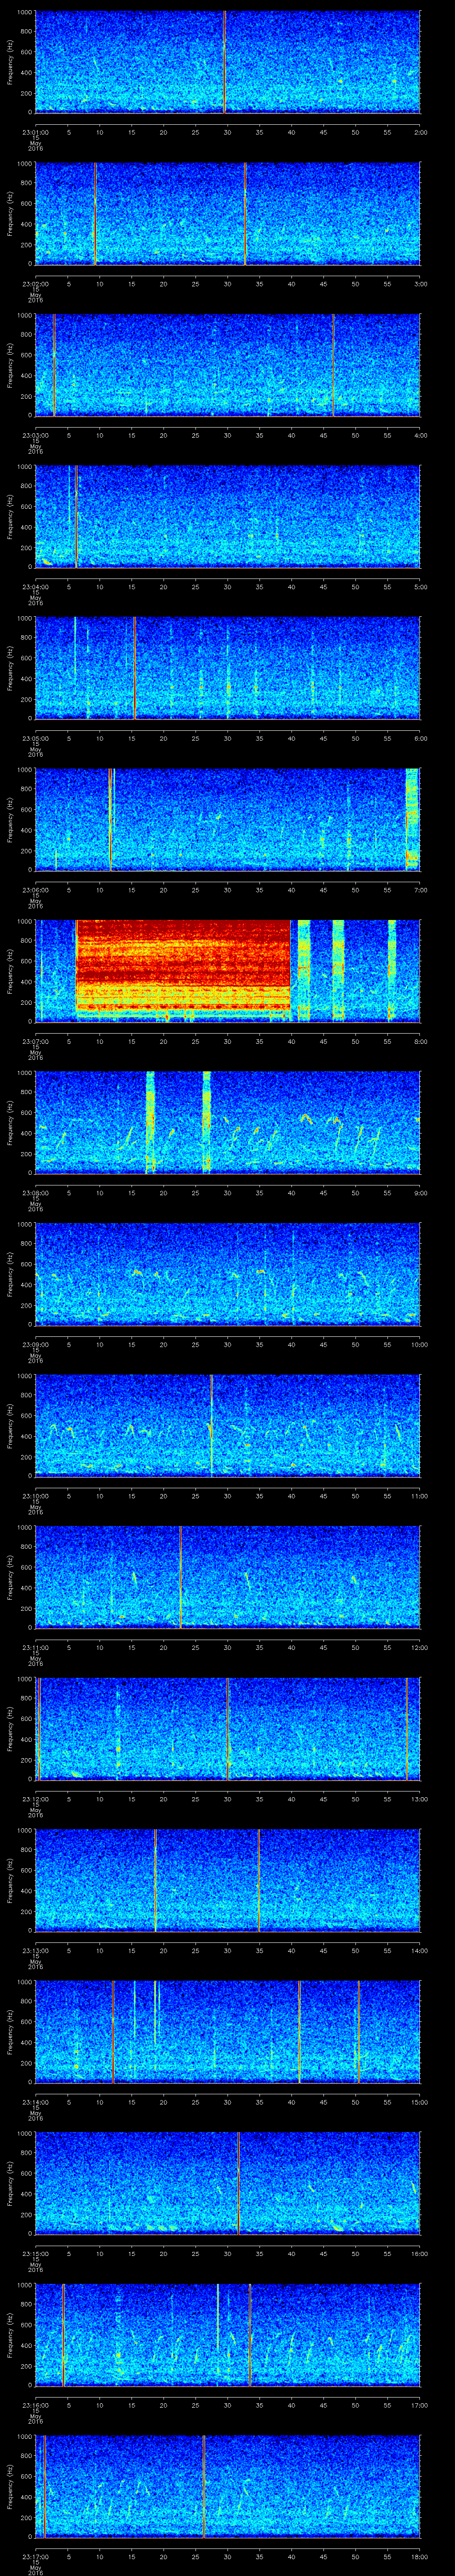Select the 23:09:00 spectrogram panel
This screenshot has width=455, height=2576.
coord(228,1273)
